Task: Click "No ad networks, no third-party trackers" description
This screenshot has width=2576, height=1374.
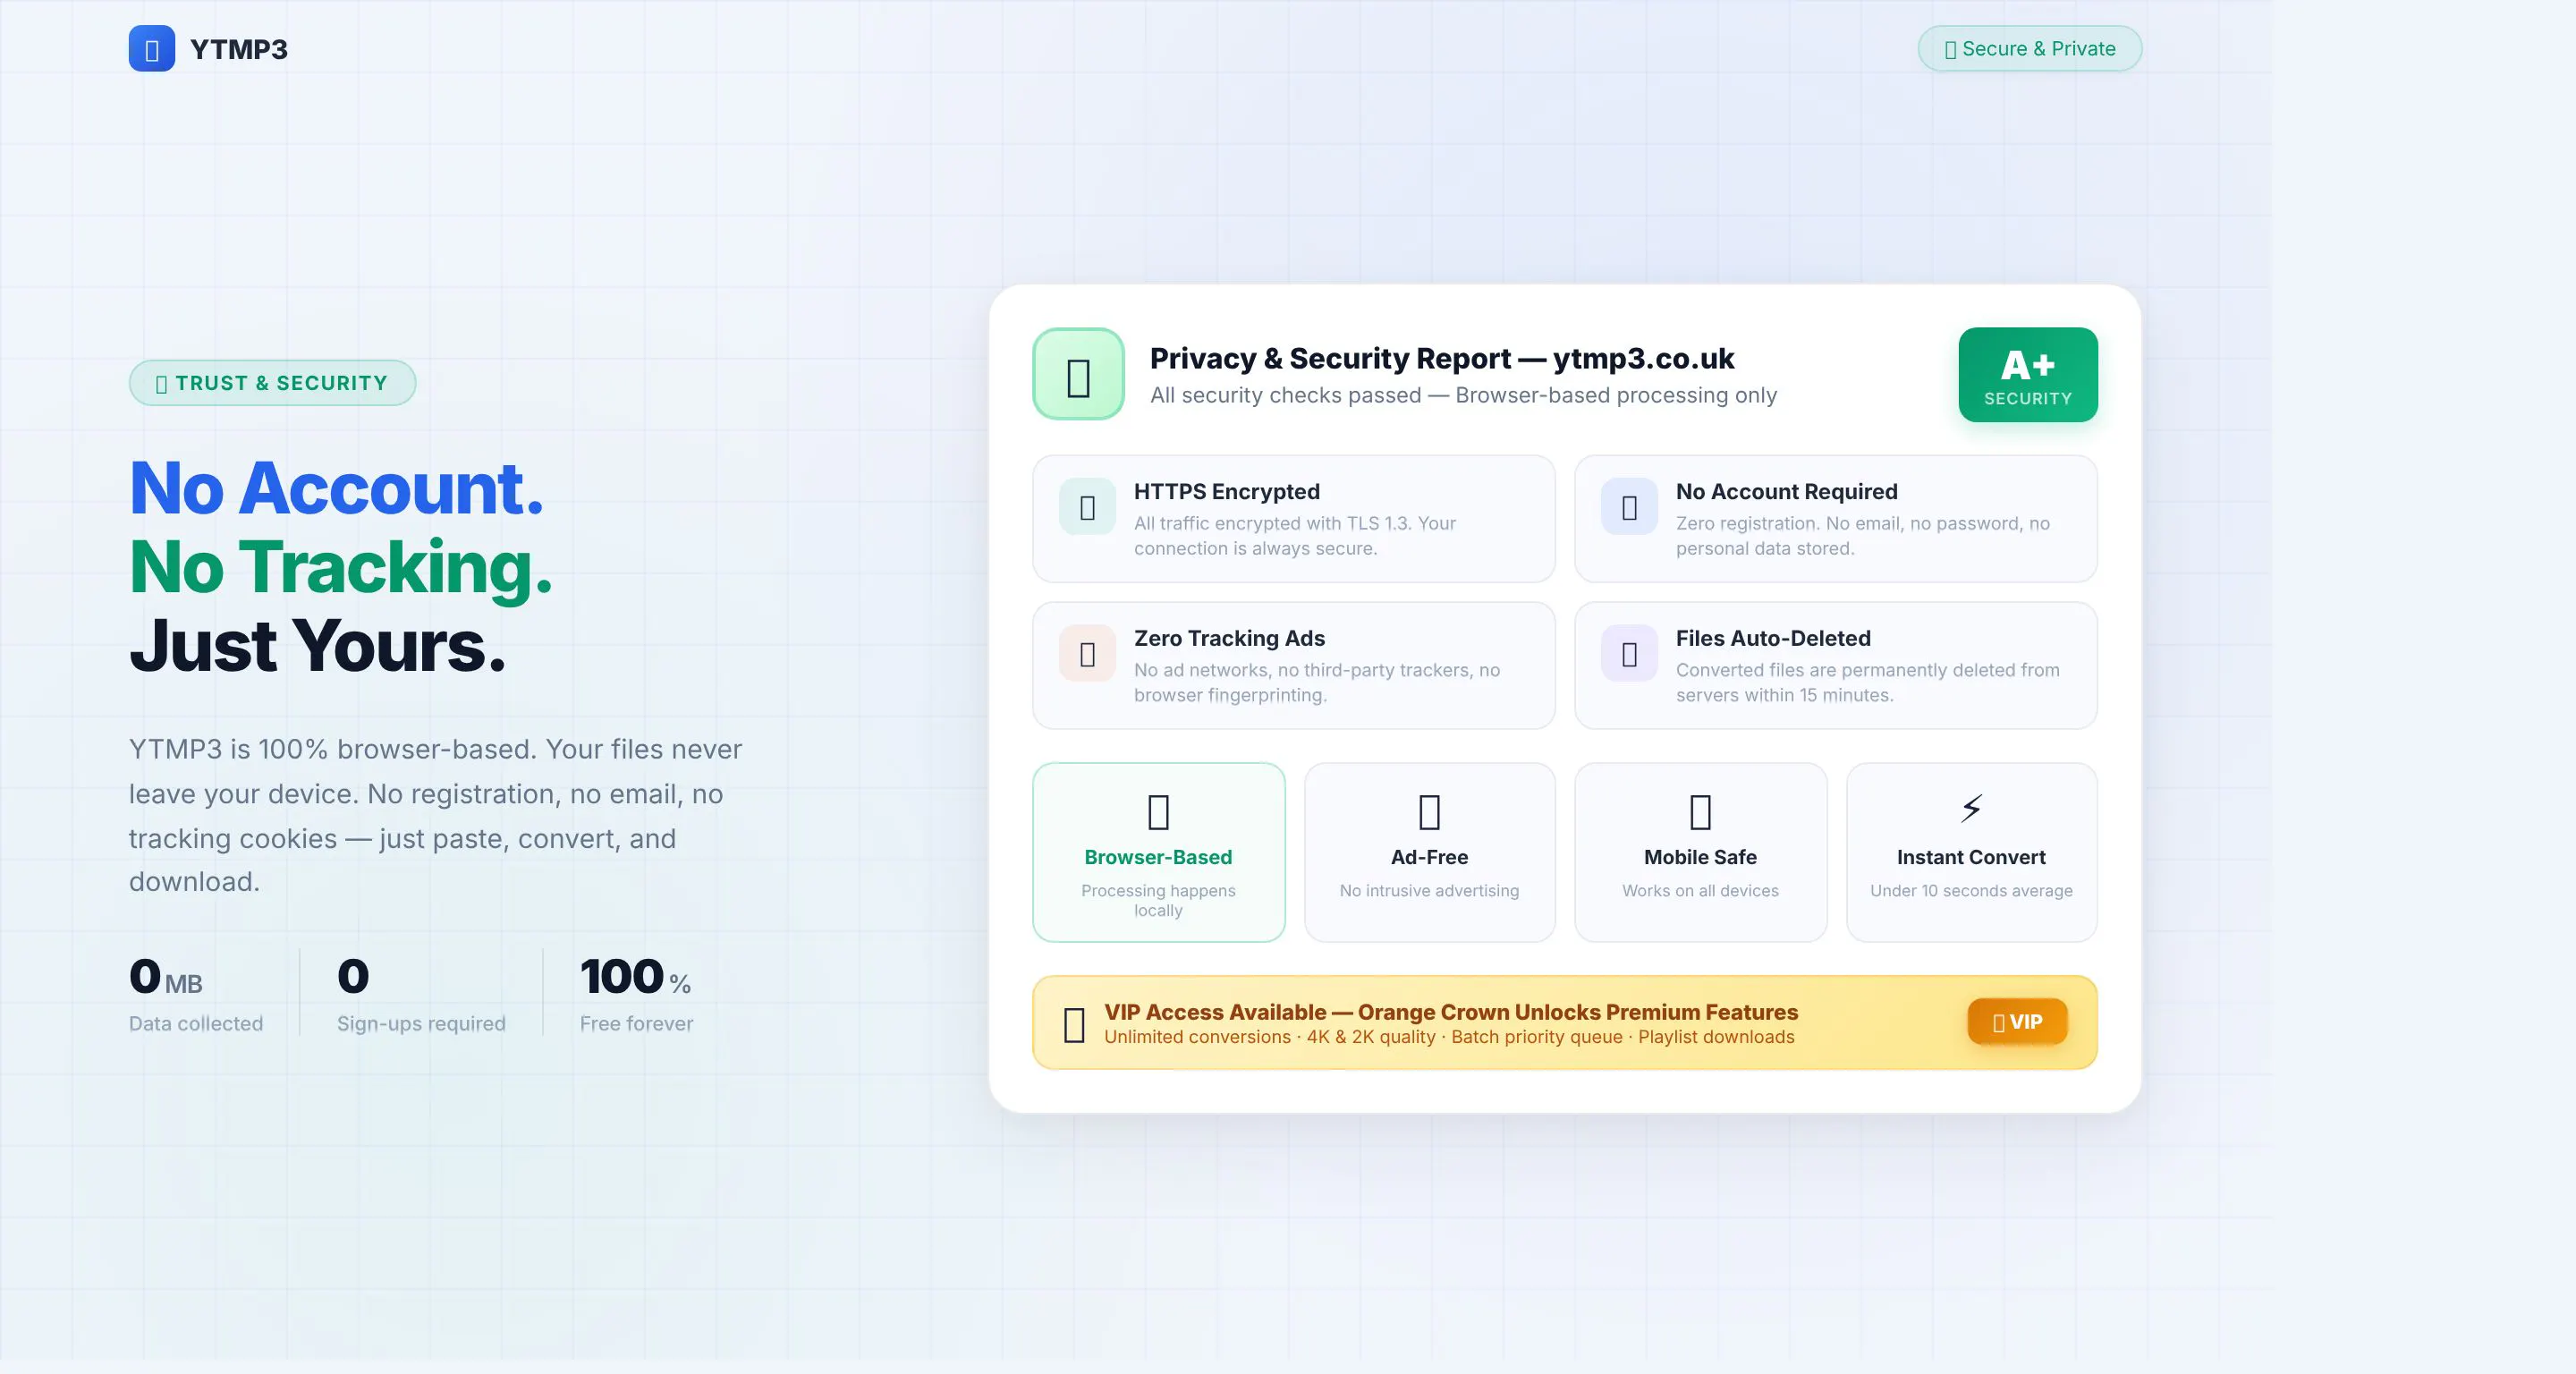Action: pos(1317,682)
